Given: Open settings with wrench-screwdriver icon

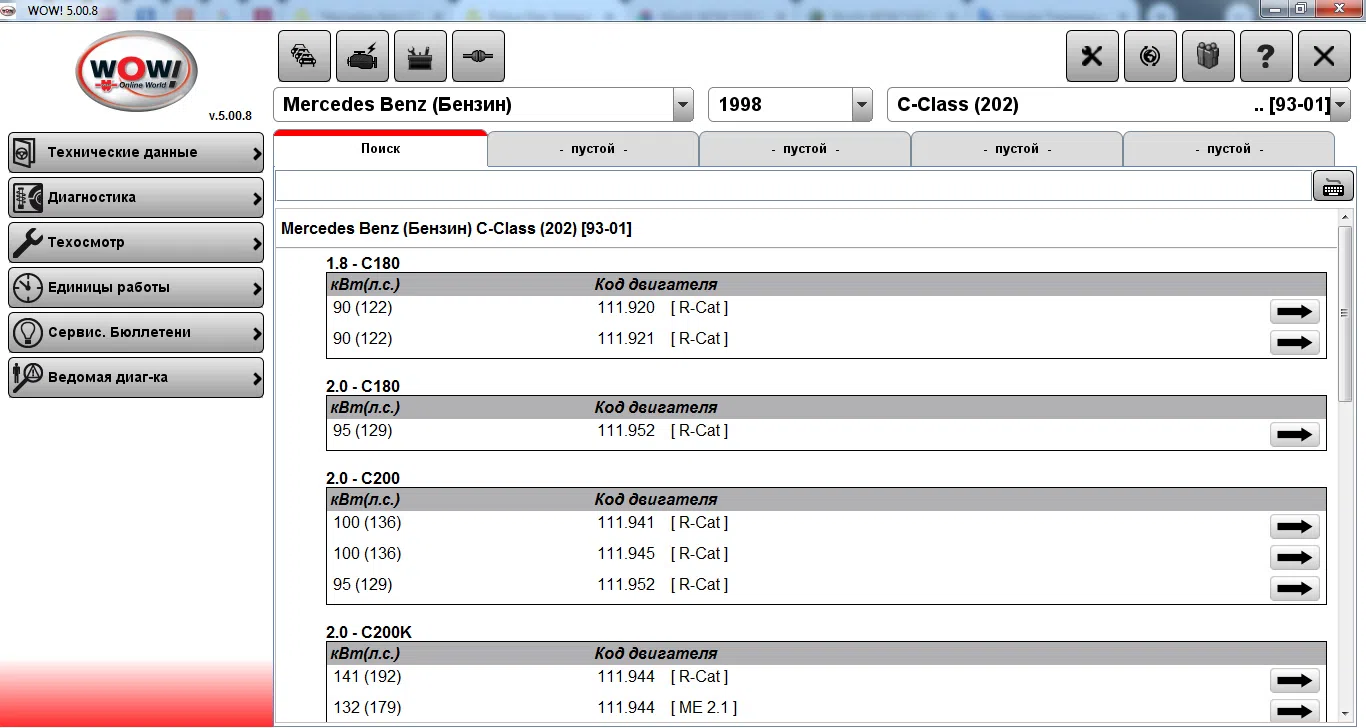Looking at the screenshot, I should (x=1092, y=56).
